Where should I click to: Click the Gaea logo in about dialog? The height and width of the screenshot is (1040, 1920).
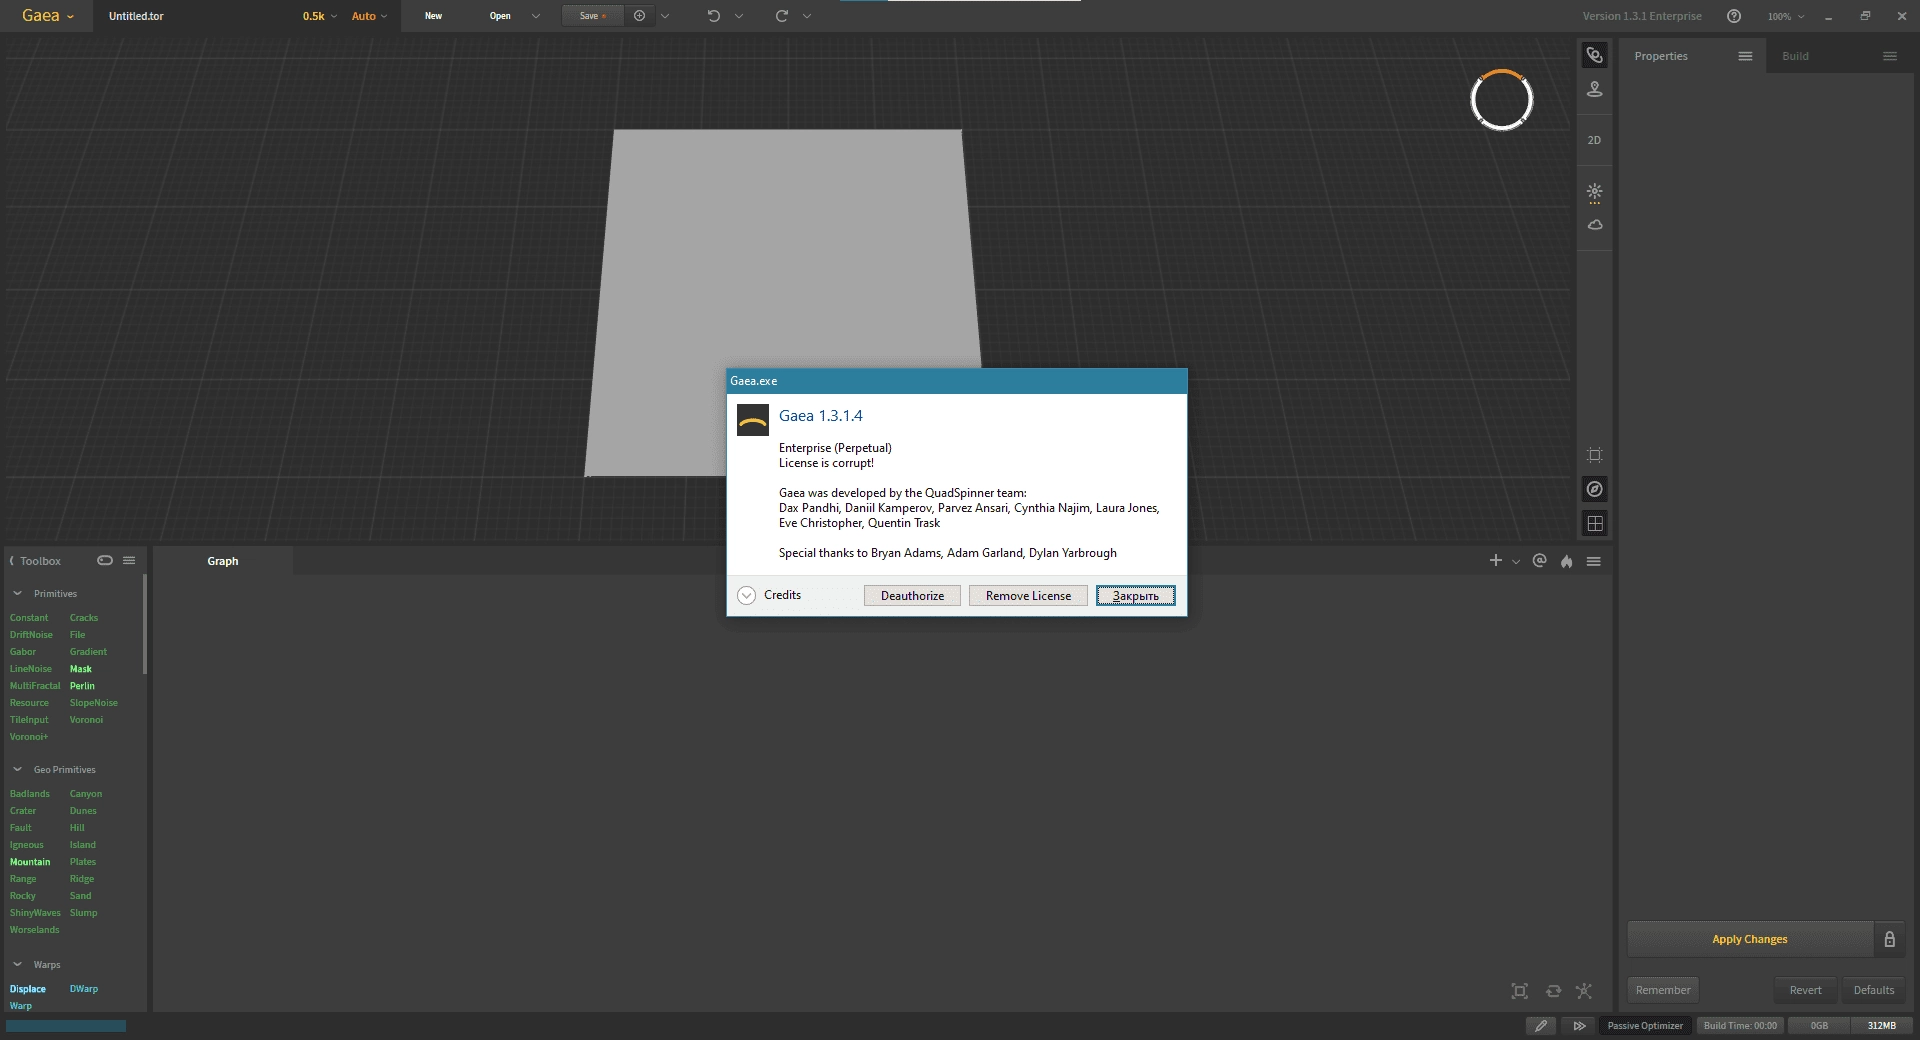point(753,420)
